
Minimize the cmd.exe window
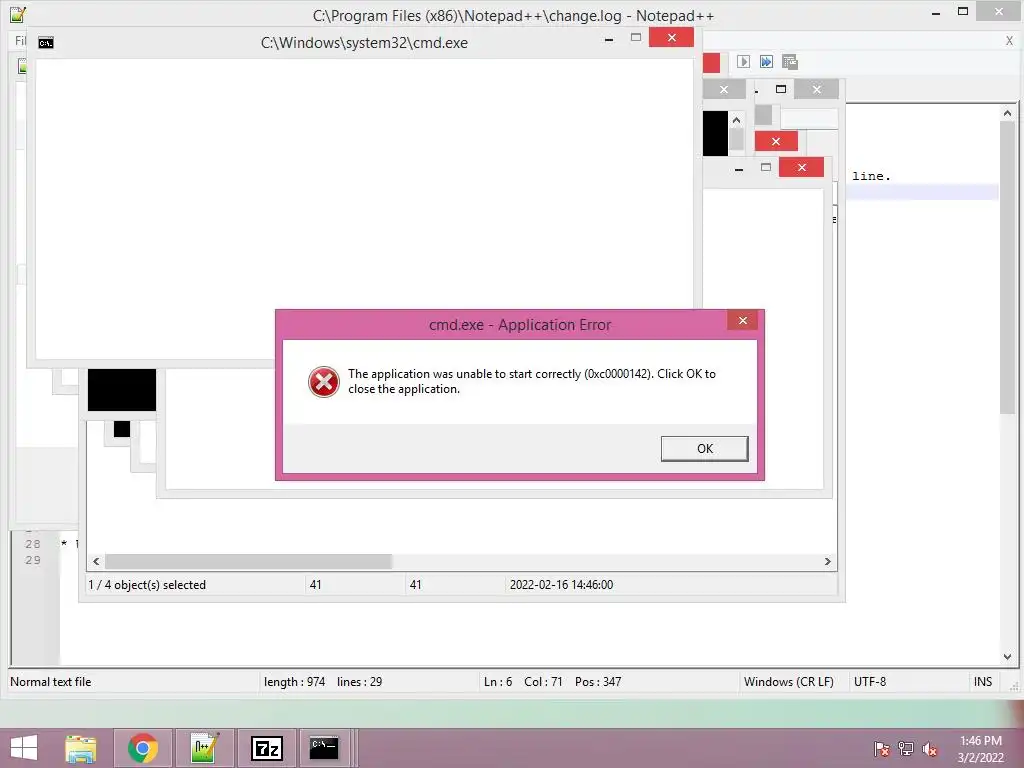(609, 39)
